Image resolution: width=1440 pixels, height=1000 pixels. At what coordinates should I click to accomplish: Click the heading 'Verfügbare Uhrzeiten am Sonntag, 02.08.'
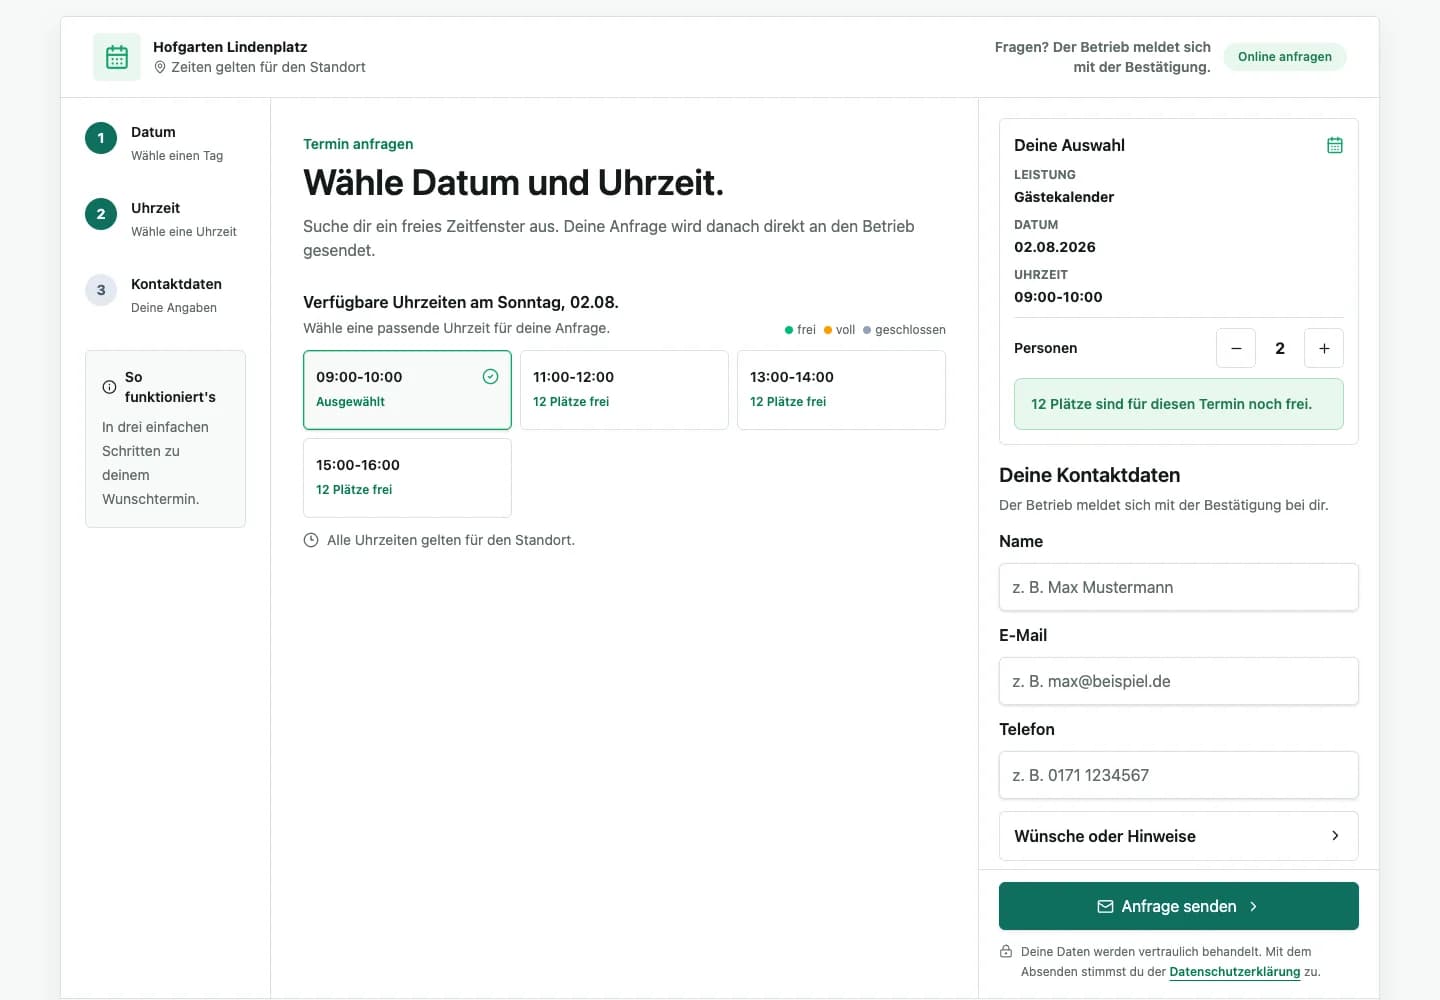click(x=461, y=302)
